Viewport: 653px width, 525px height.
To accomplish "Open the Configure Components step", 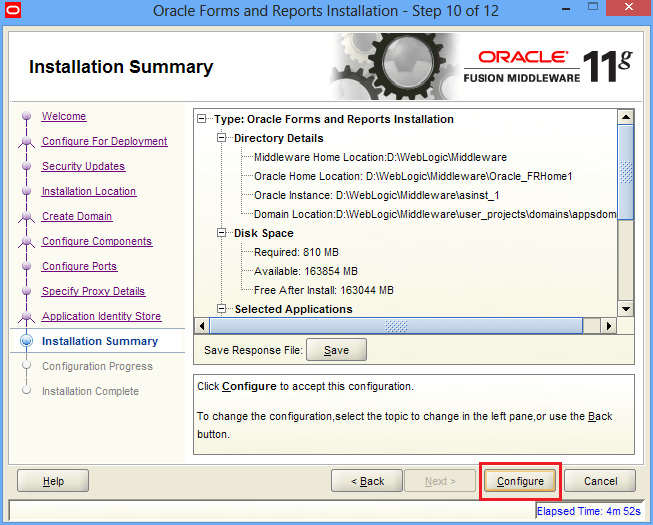I will pyautogui.click(x=97, y=241).
